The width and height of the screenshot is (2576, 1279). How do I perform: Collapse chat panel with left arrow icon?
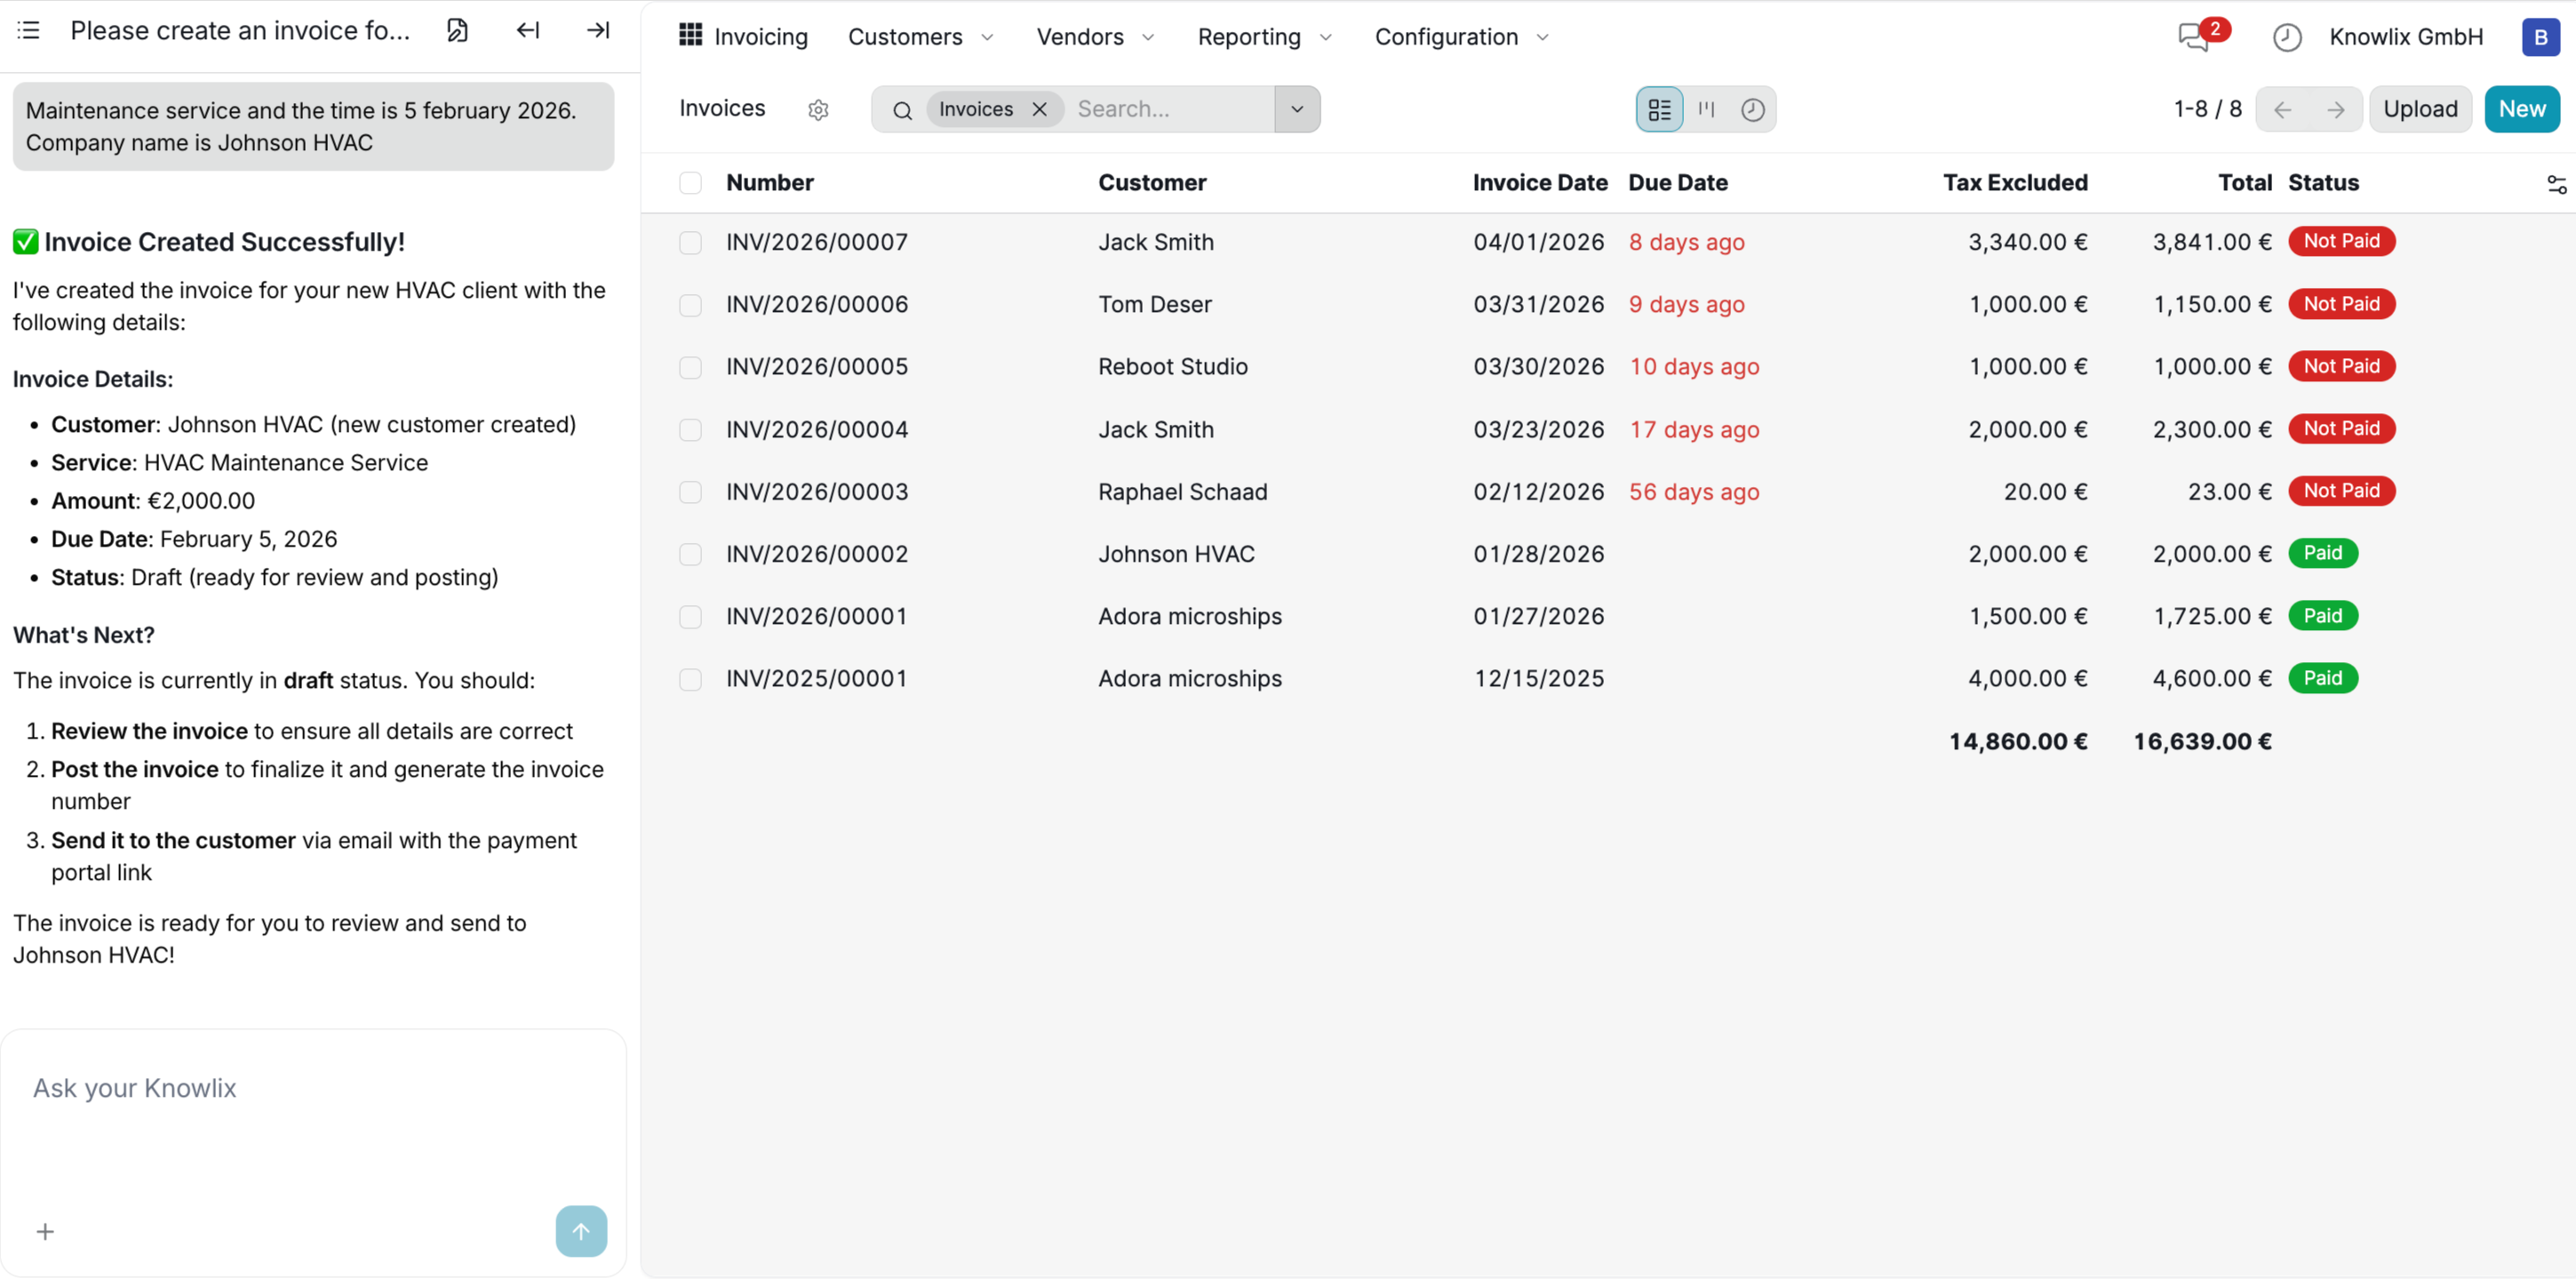(528, 30)
